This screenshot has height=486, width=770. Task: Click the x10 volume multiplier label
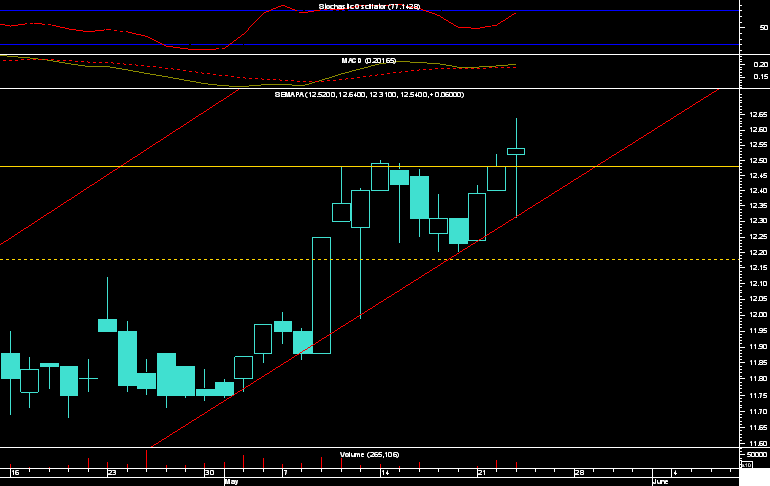click(x=746, y=464)
